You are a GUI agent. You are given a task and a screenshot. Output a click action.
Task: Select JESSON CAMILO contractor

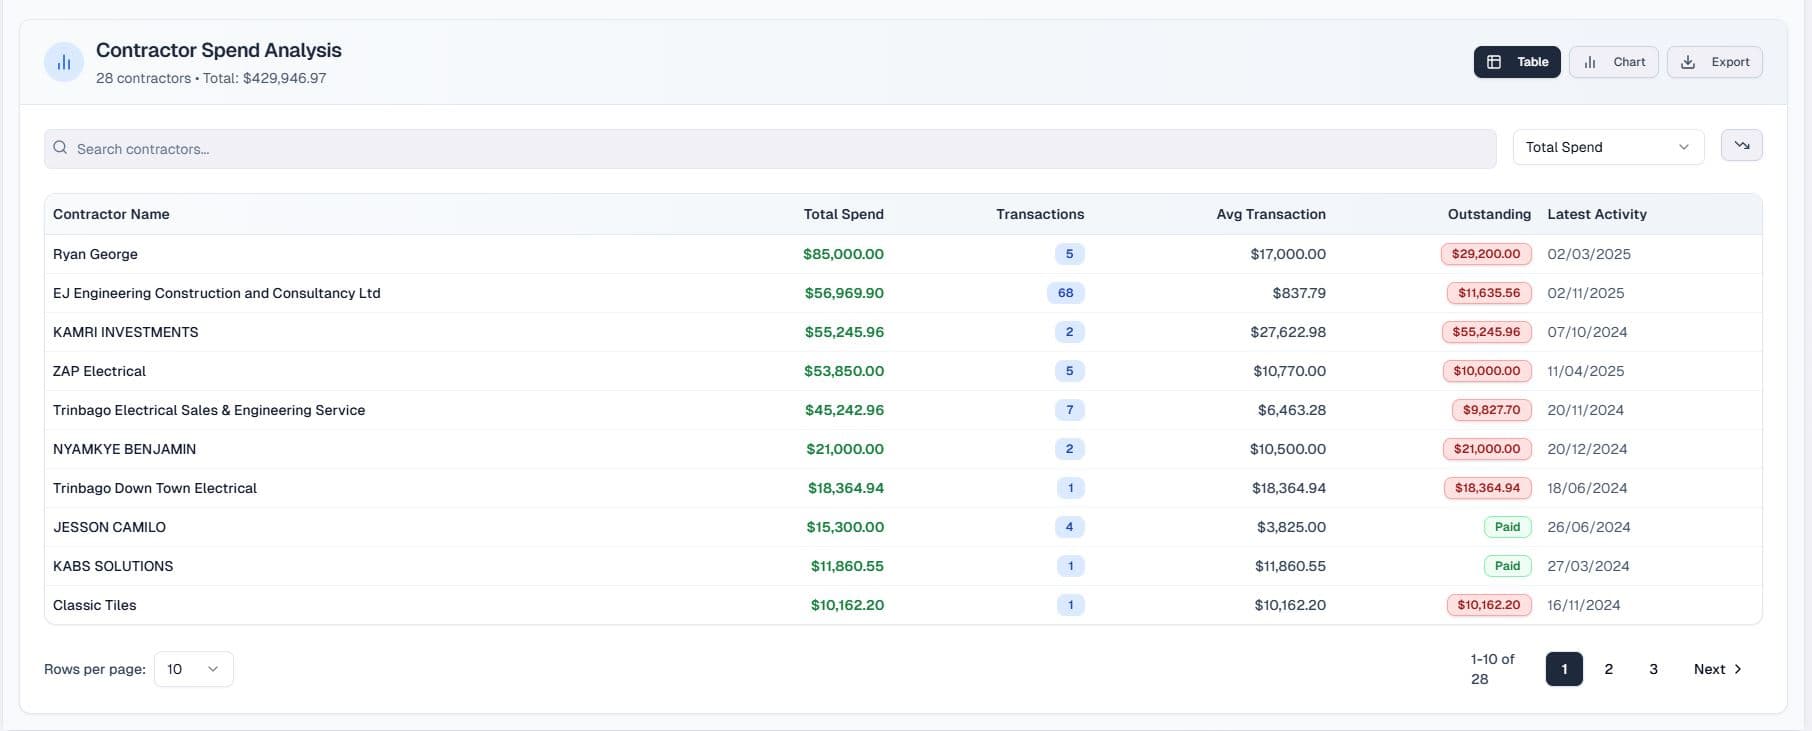click(109, 527)
